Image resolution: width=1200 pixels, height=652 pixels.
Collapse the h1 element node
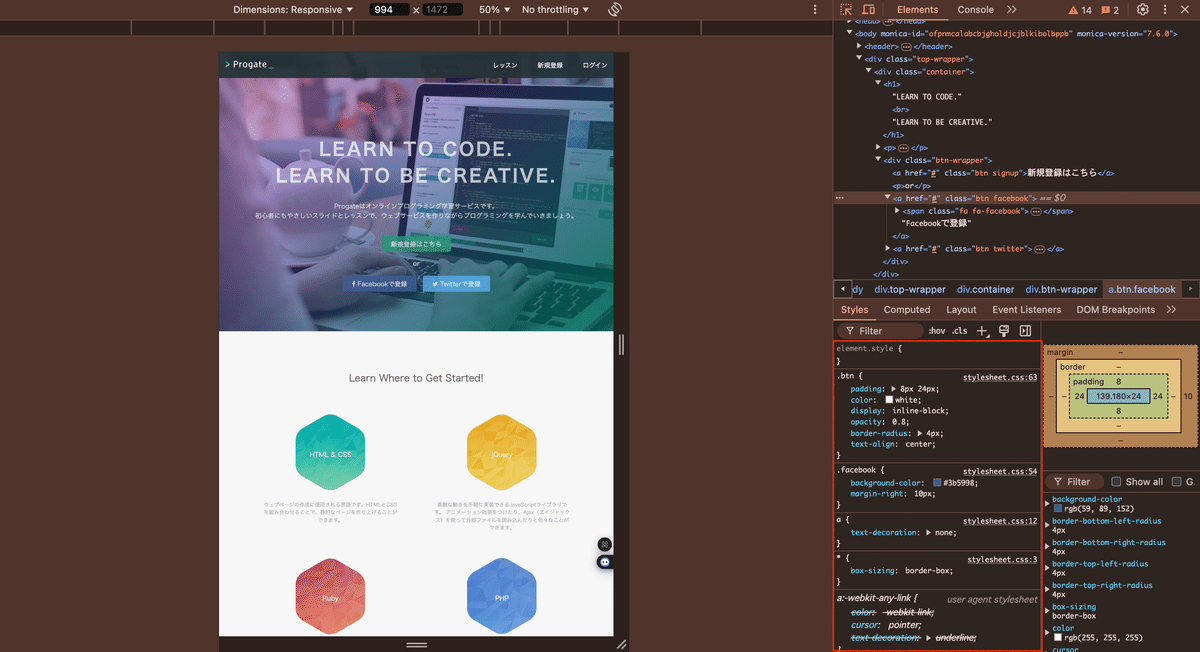tap(878, 84)
